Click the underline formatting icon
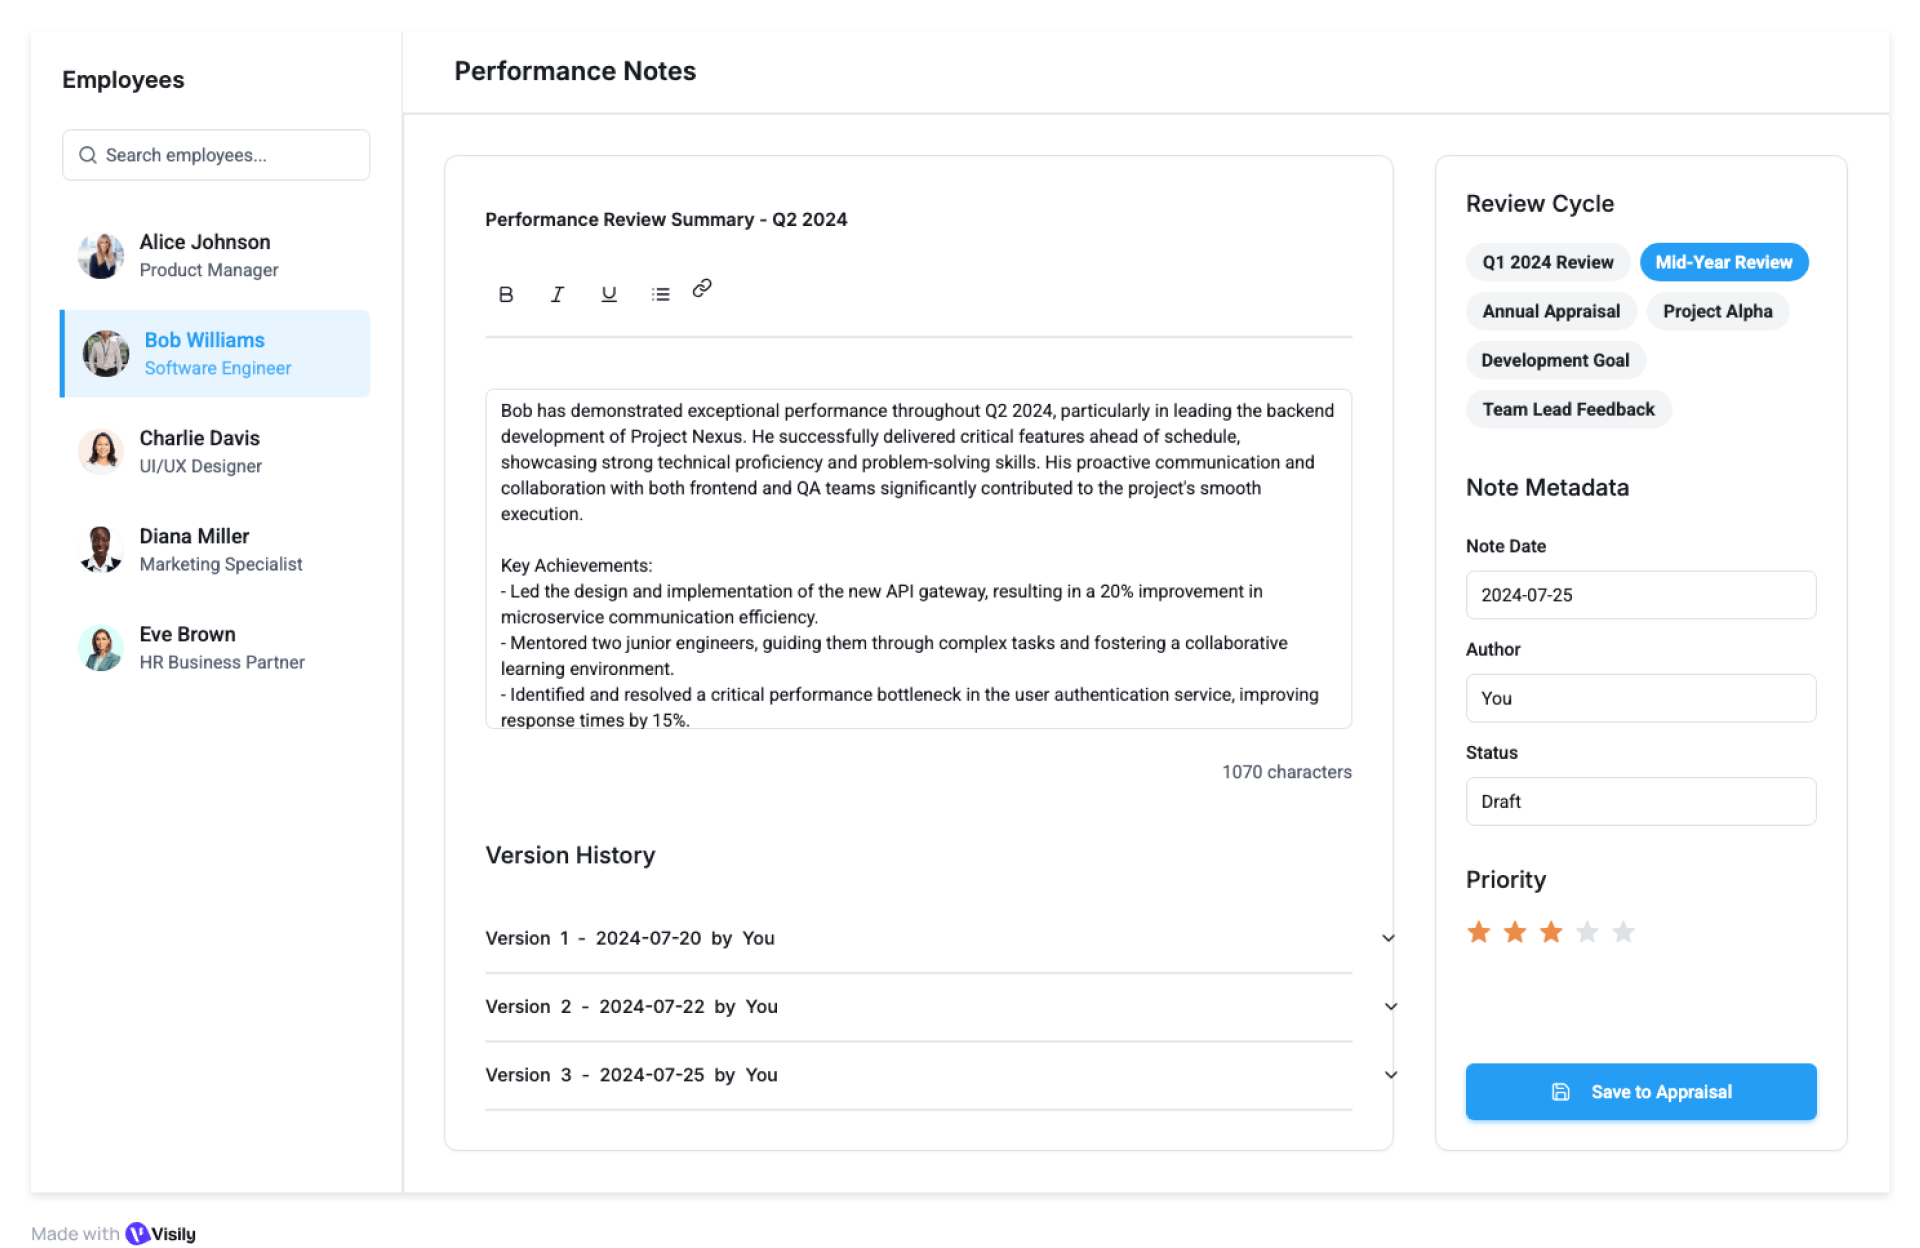Image resolution: width=1920 pixels, height=1248 pixels. click(608, 294)
